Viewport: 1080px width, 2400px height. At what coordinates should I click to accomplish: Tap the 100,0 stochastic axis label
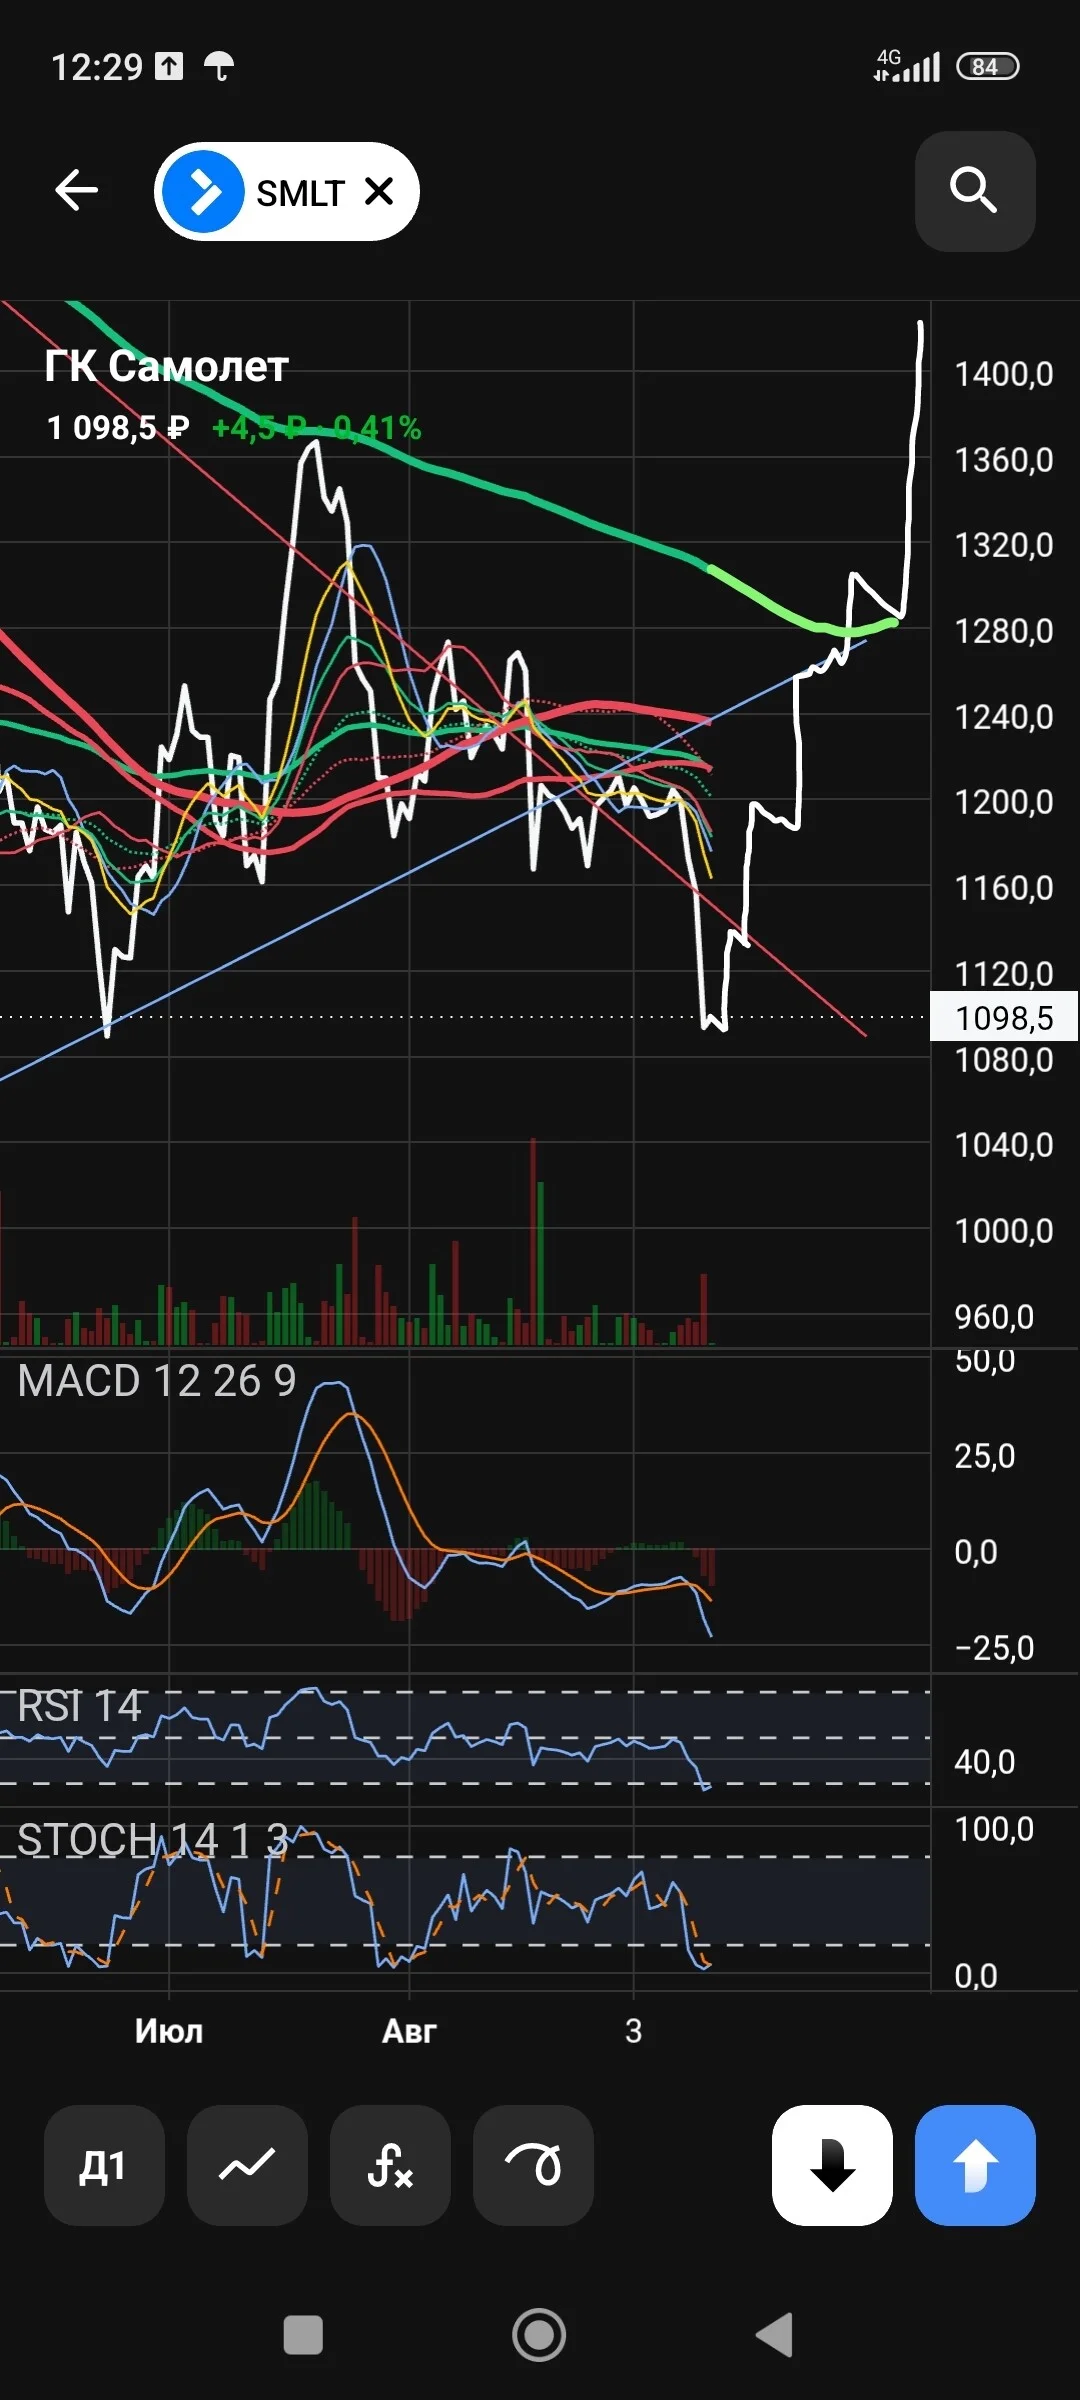(994, 1829)
